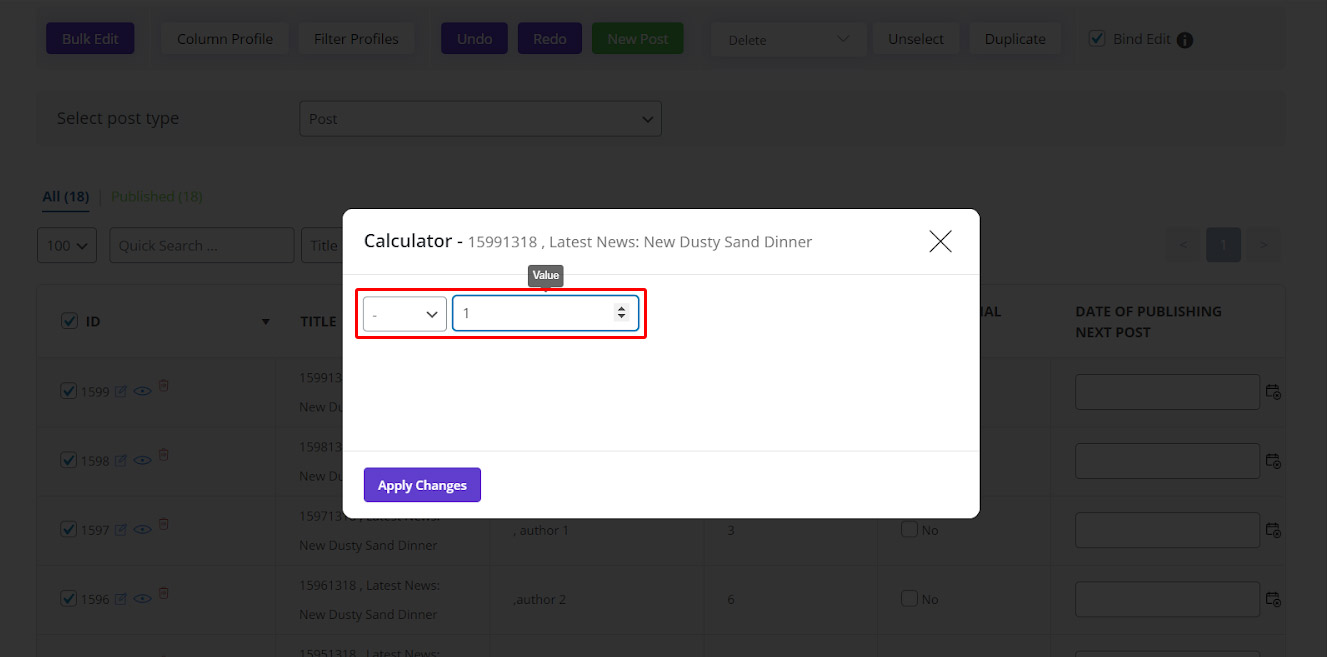Open the Select post type dropdown
The height and width of the screenshot is (657, 1327).
coord(480,118)
